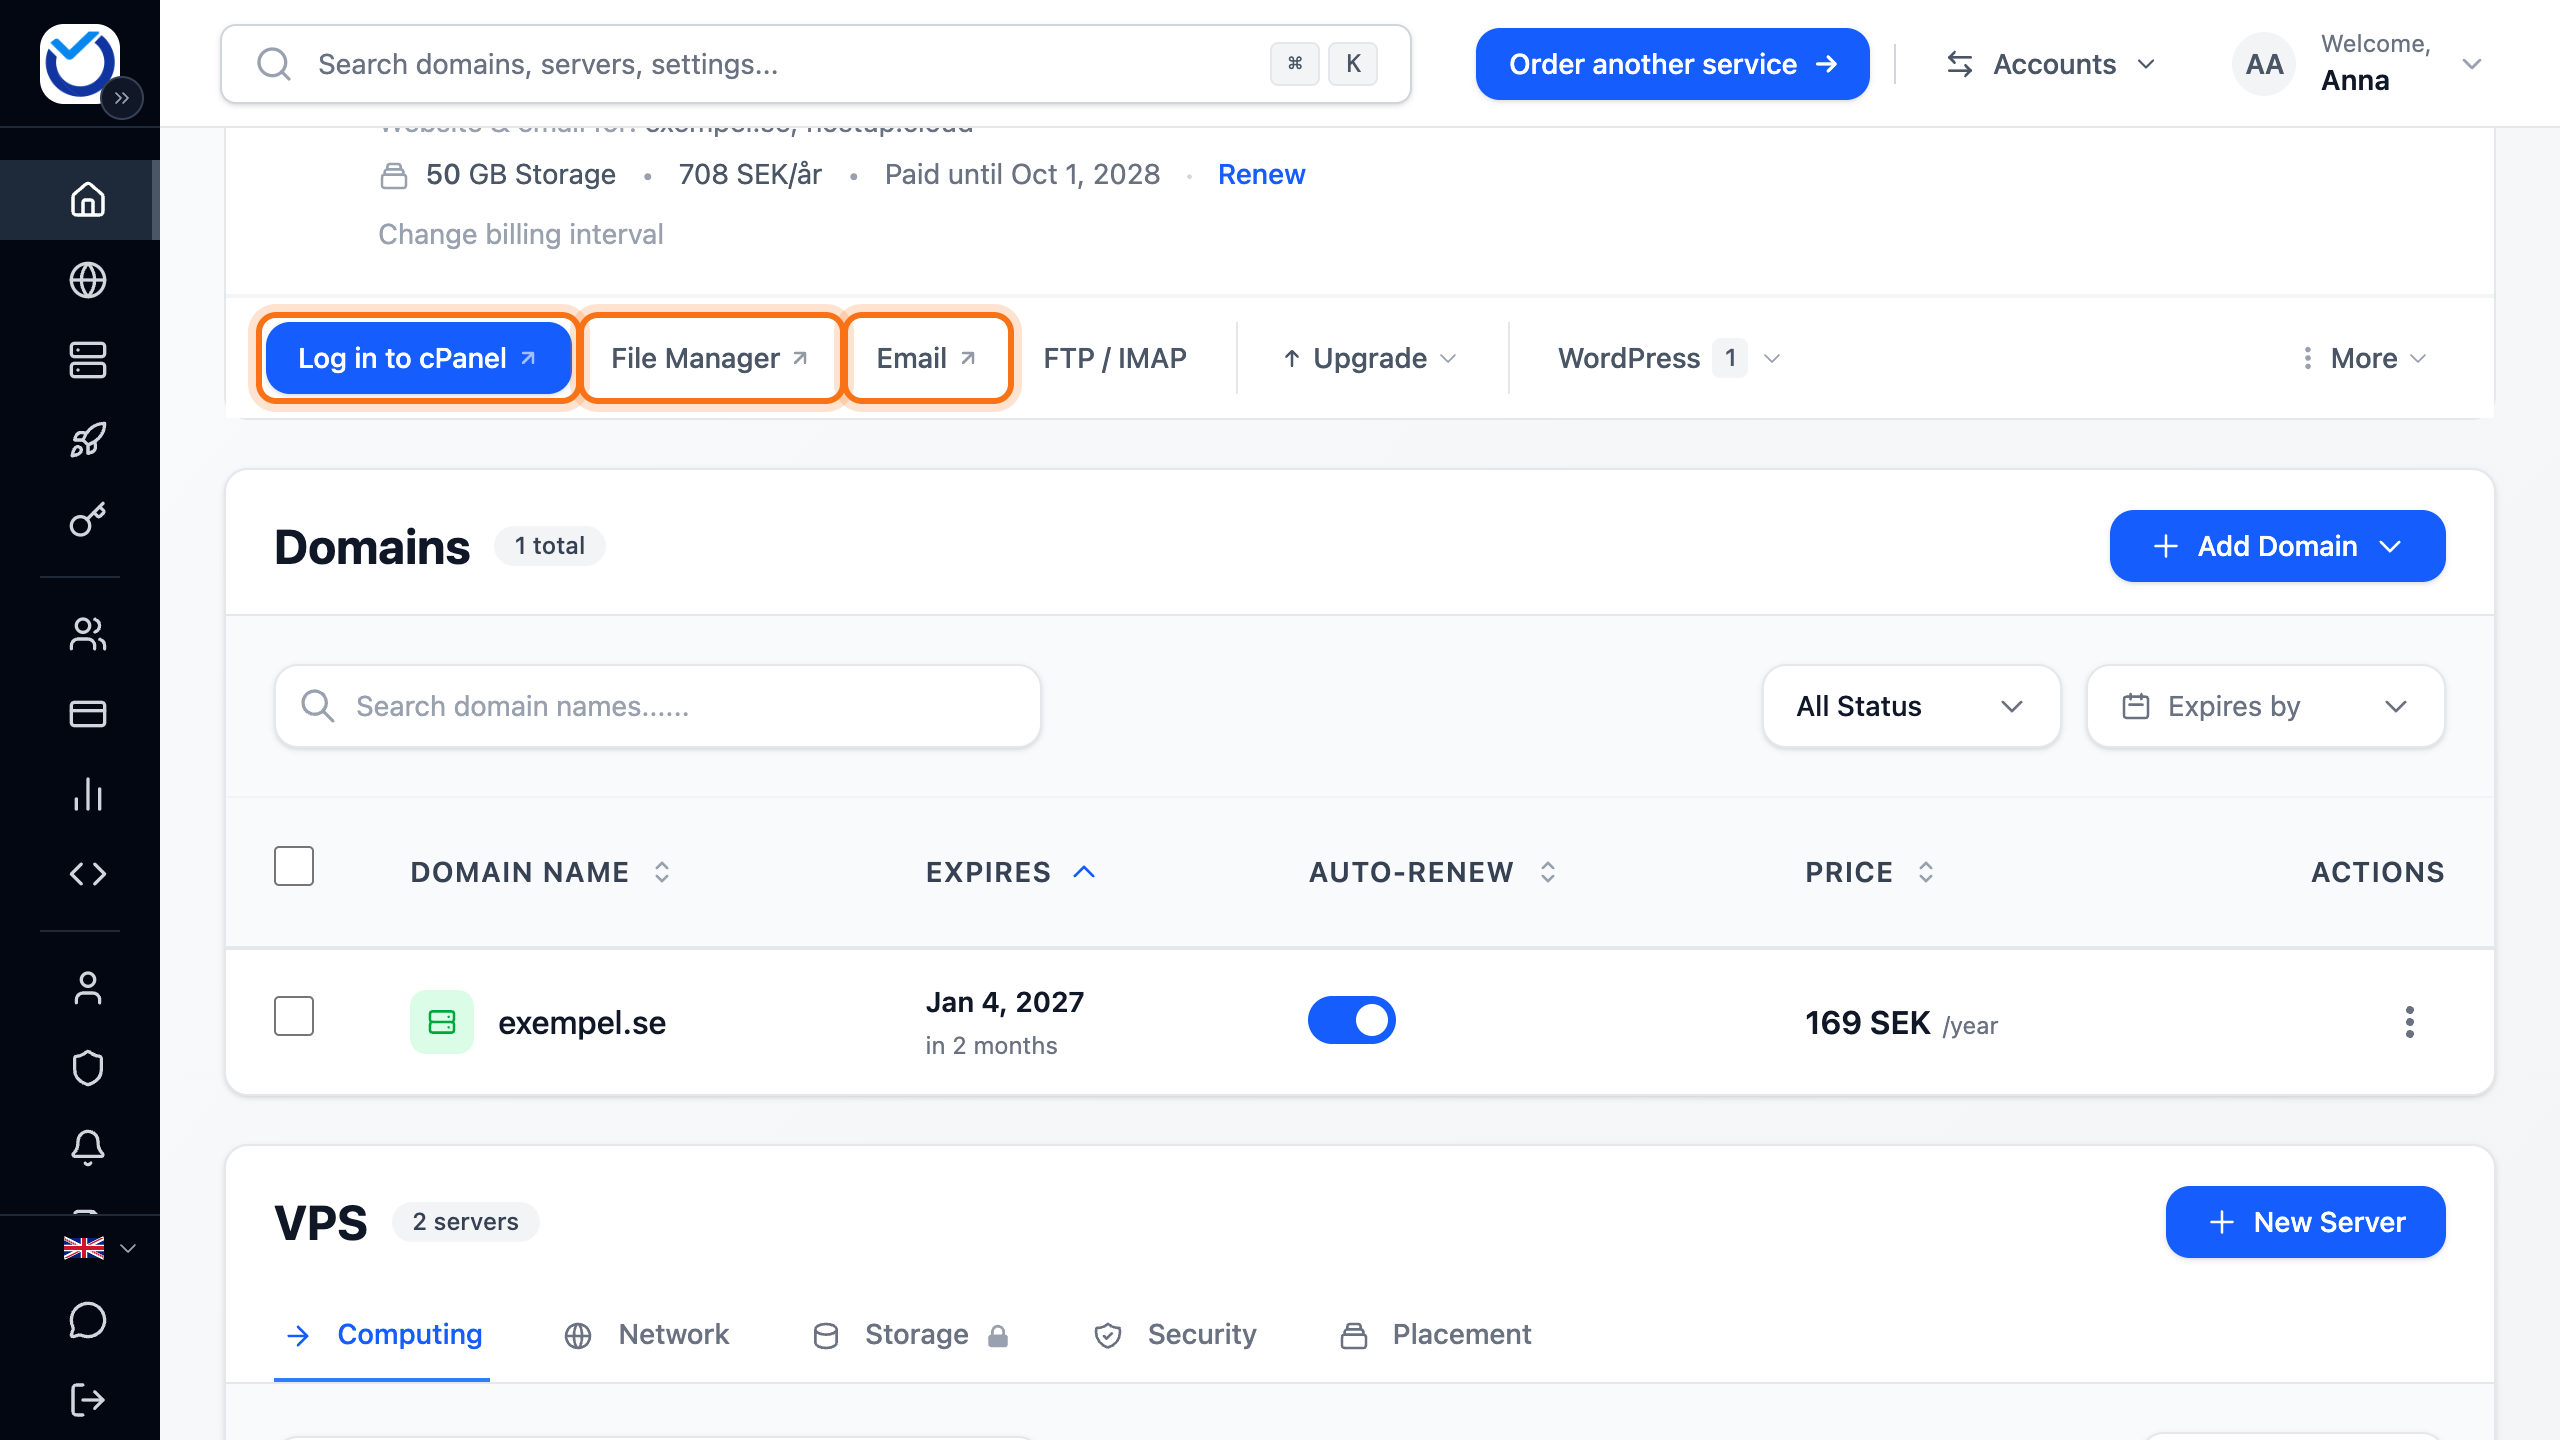2560x1440 pixels.
Task: Open the bell notifications sidebar icon
Action: 88,1148
